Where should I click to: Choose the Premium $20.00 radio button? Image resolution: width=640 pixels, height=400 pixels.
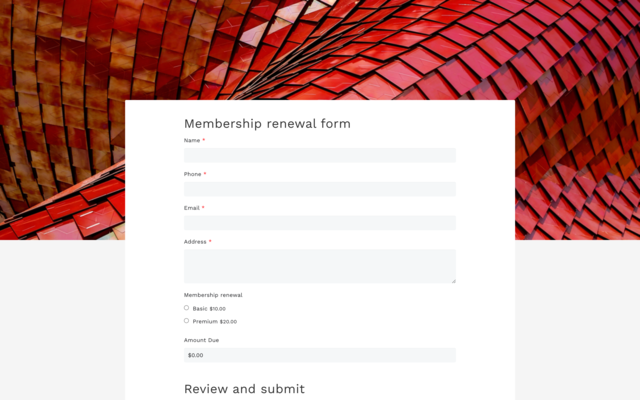pyautogui.click(x=187, y=321)
